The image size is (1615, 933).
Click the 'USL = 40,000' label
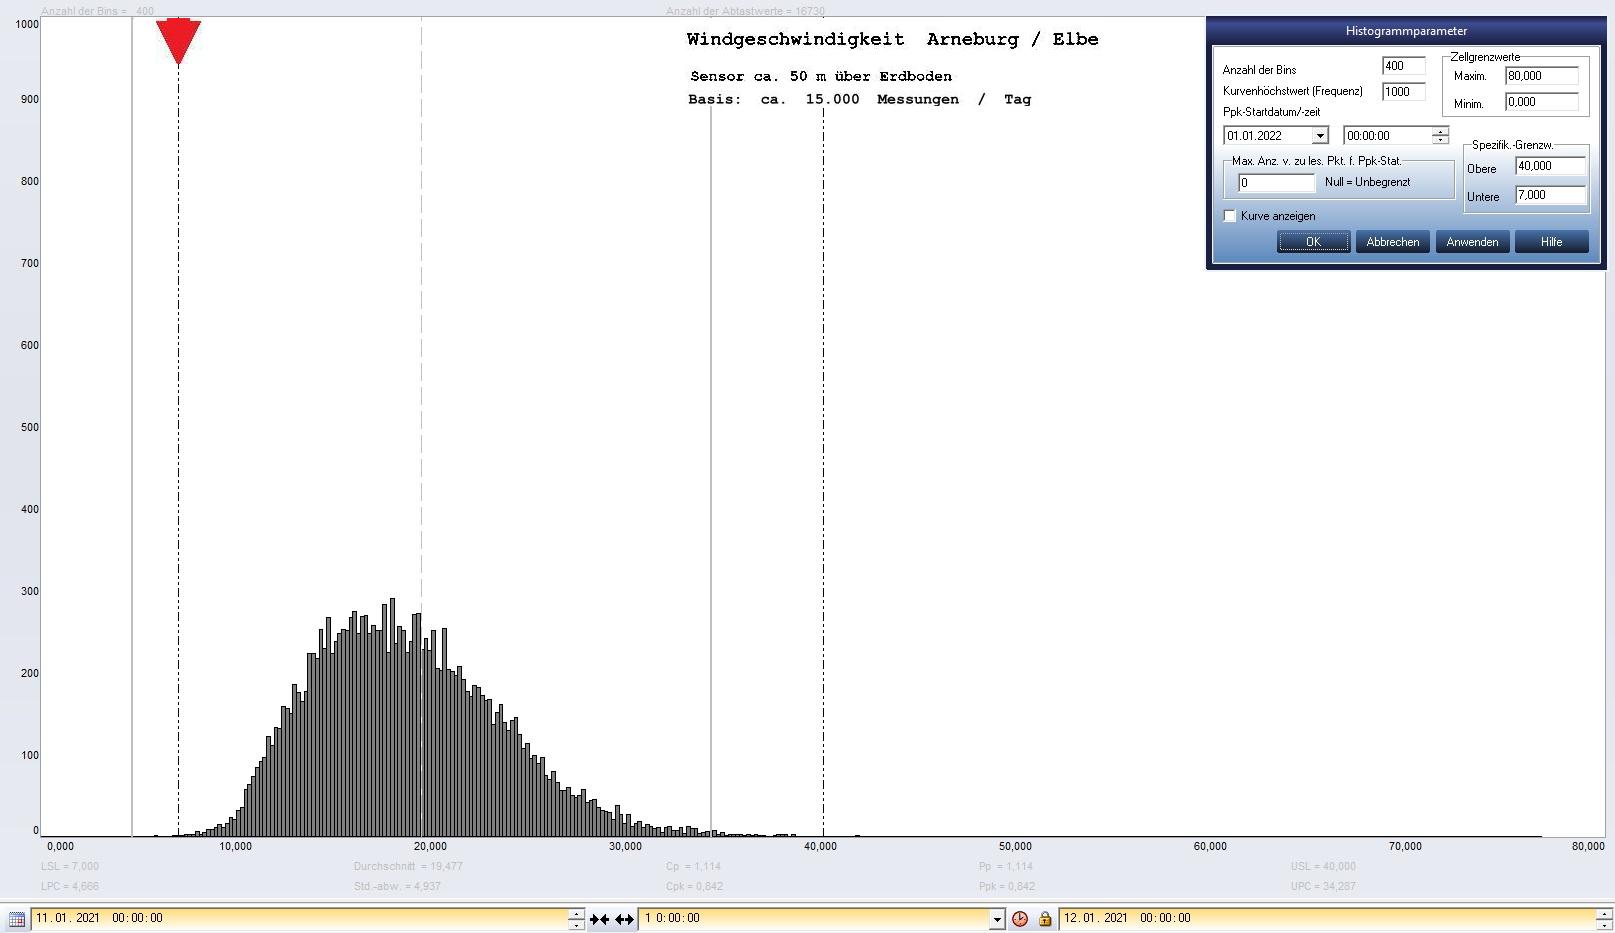coord(1323,867)
